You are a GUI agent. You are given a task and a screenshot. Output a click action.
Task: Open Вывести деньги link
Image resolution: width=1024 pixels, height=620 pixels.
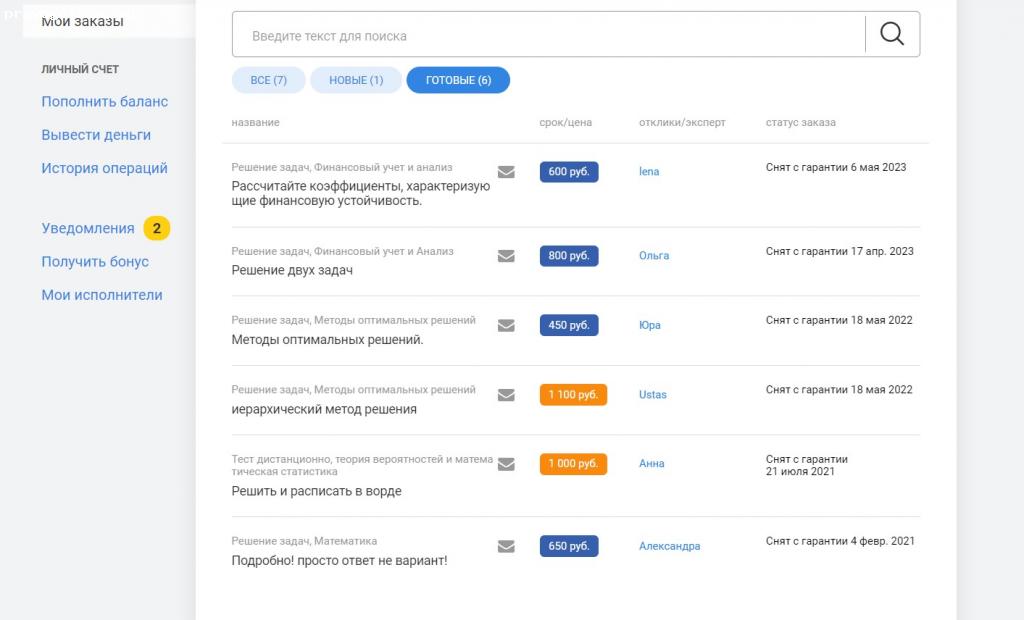[x=96, y=134]
